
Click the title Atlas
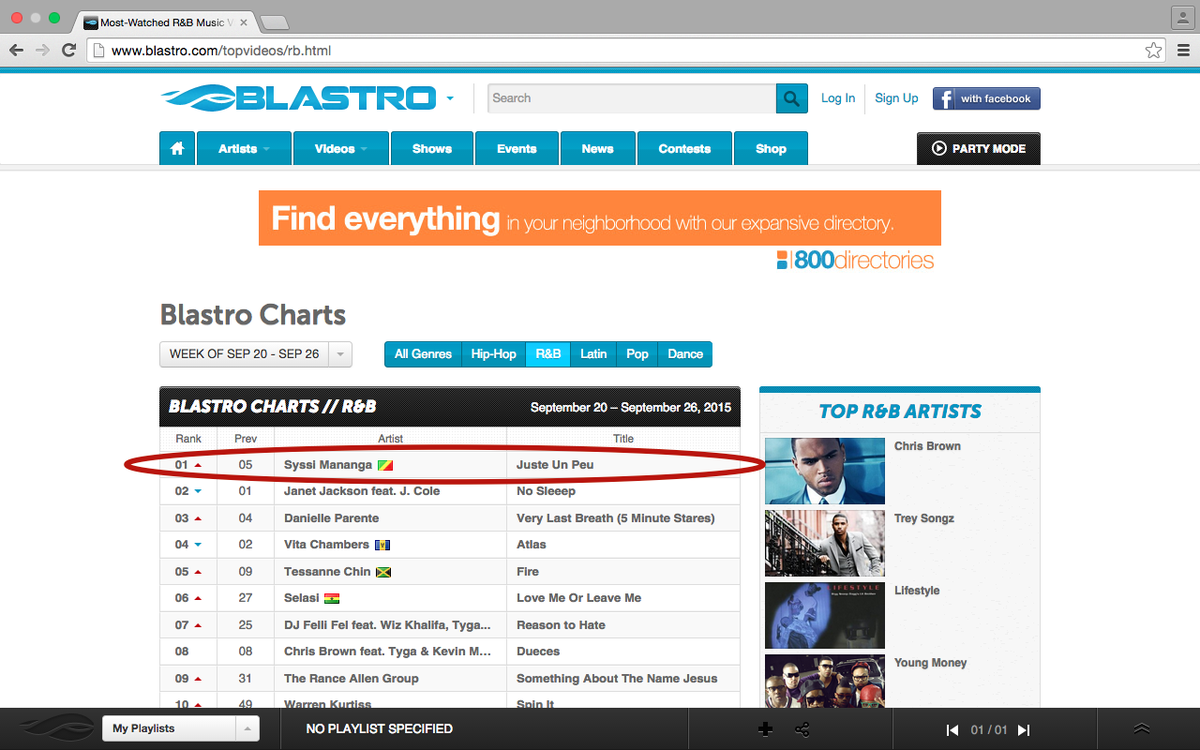click(x=531, y=544)
